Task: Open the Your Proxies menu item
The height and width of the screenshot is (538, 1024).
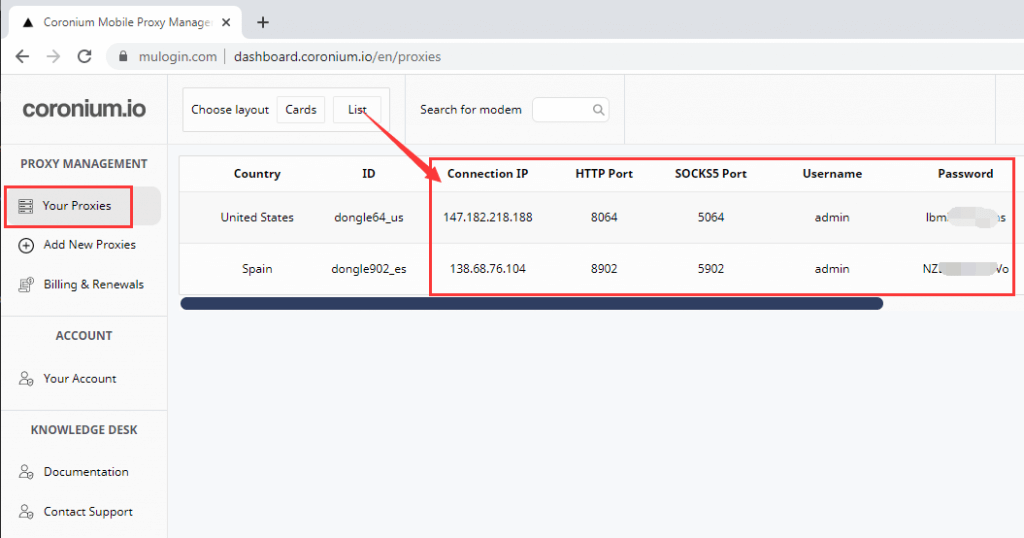Action: point(77,206)
